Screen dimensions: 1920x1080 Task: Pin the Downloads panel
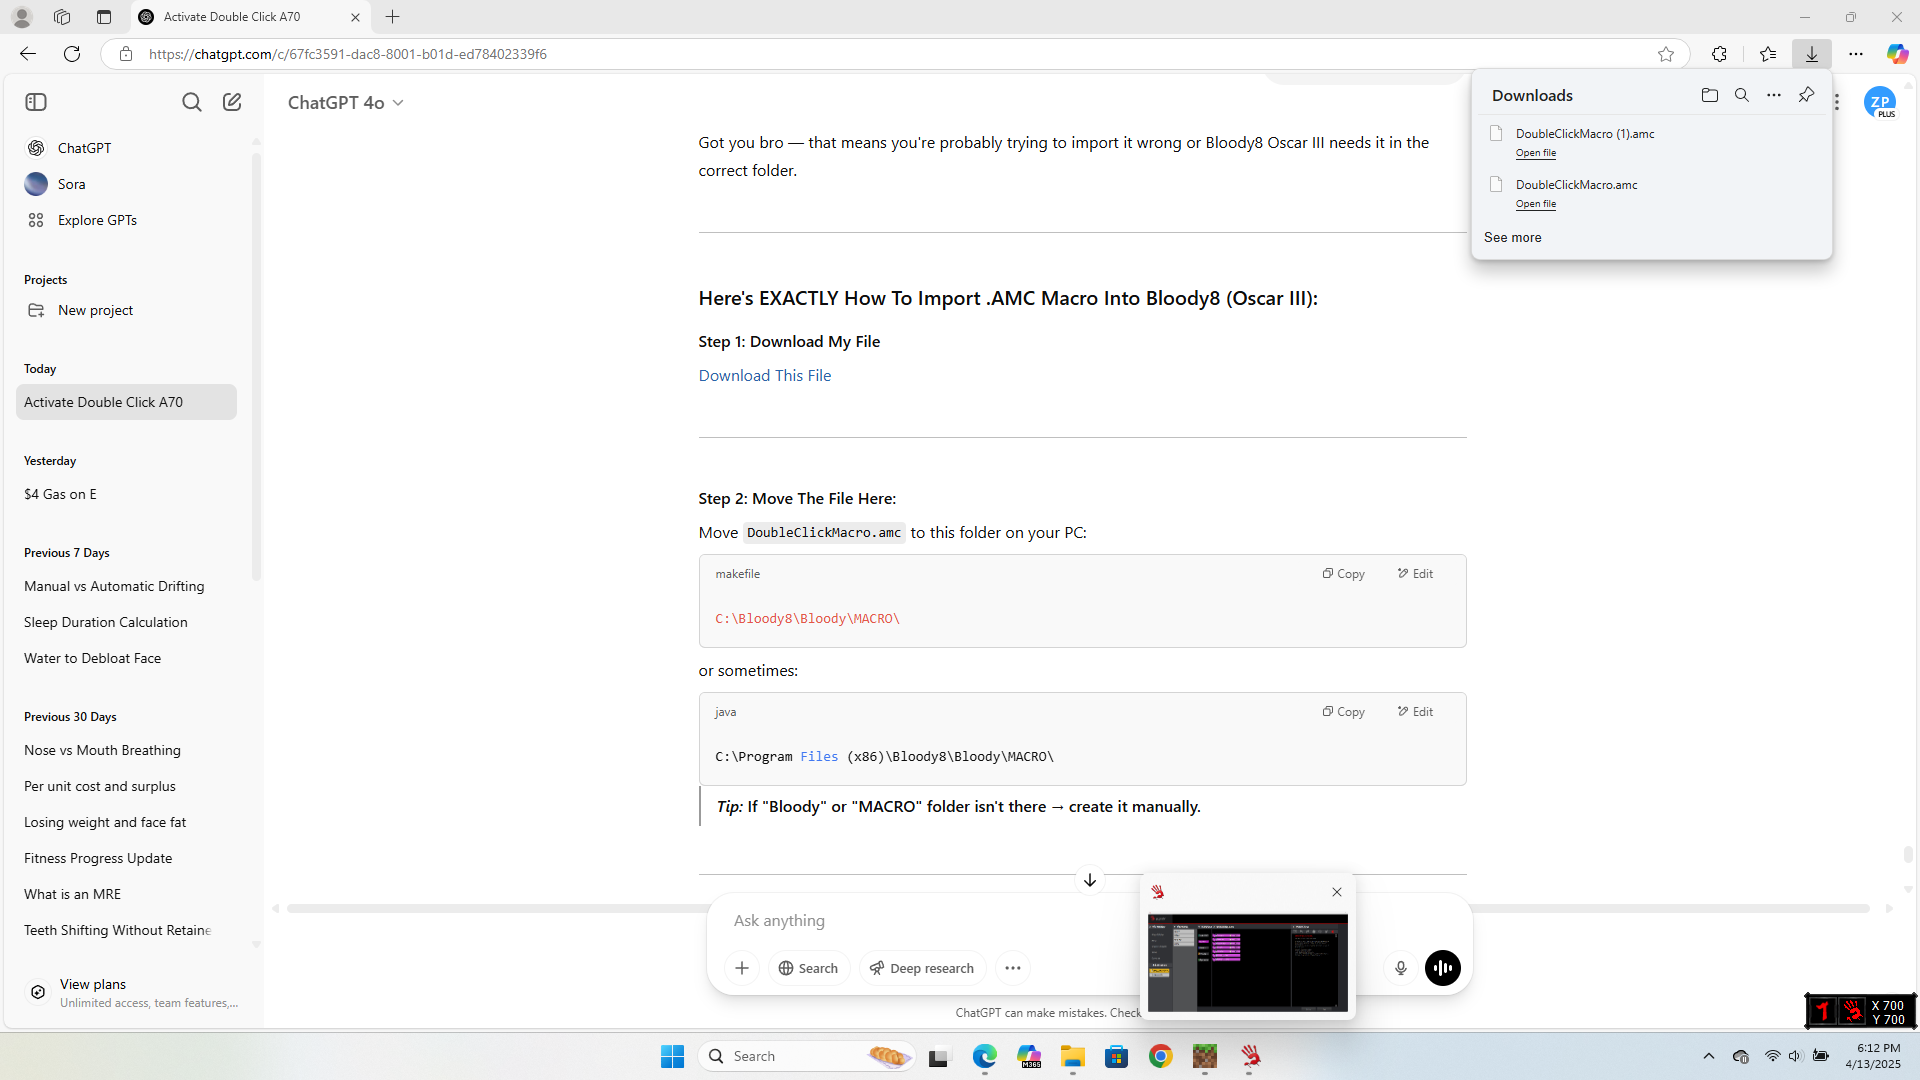1806,95
